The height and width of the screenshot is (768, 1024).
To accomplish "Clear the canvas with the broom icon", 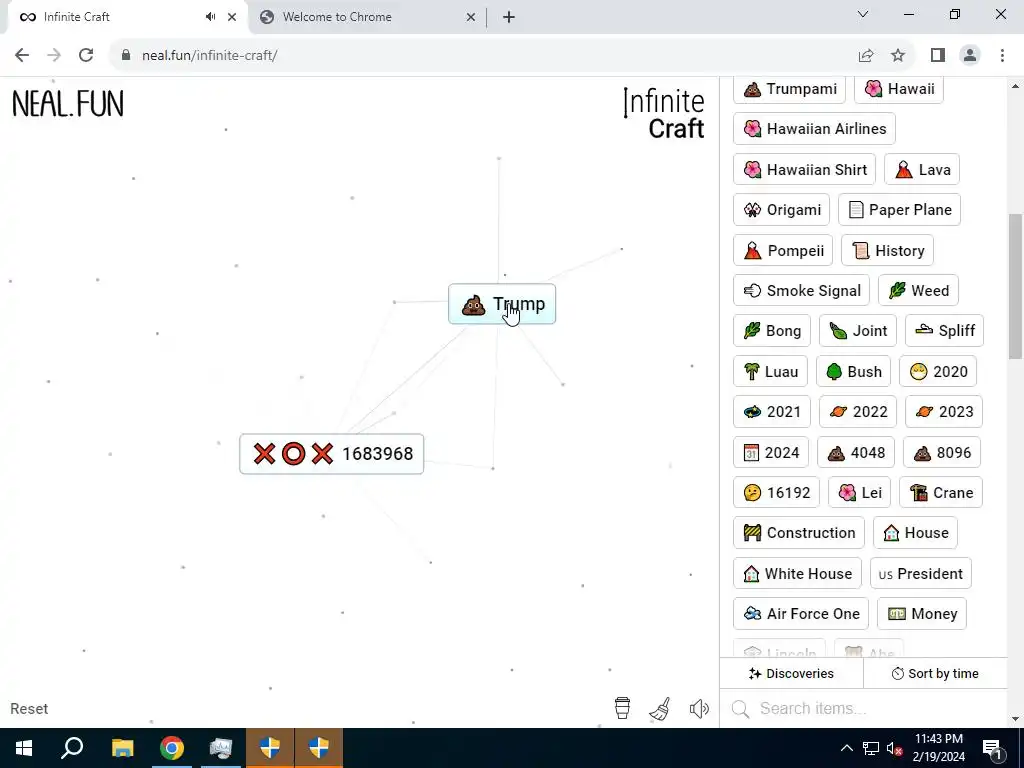I will (x=660, y=708).
